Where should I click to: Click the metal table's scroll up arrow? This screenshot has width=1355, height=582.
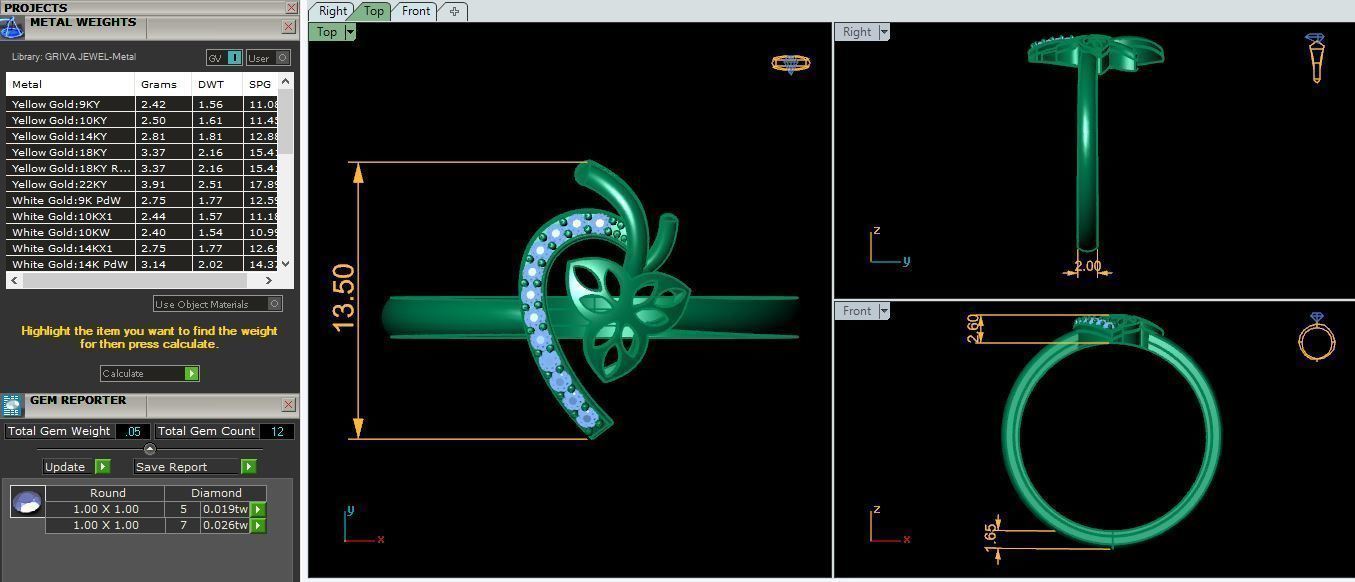(x=286, y=81)
